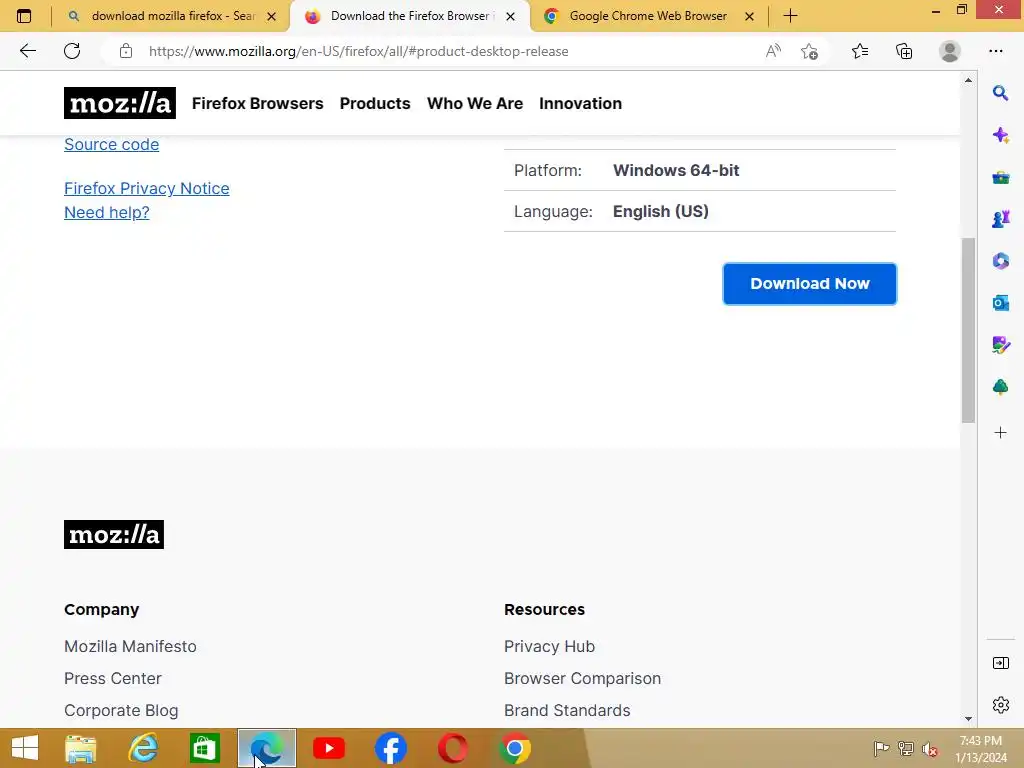Switch to download mozilla firefox search tab

pyautogui.click(x=172, y=16)
